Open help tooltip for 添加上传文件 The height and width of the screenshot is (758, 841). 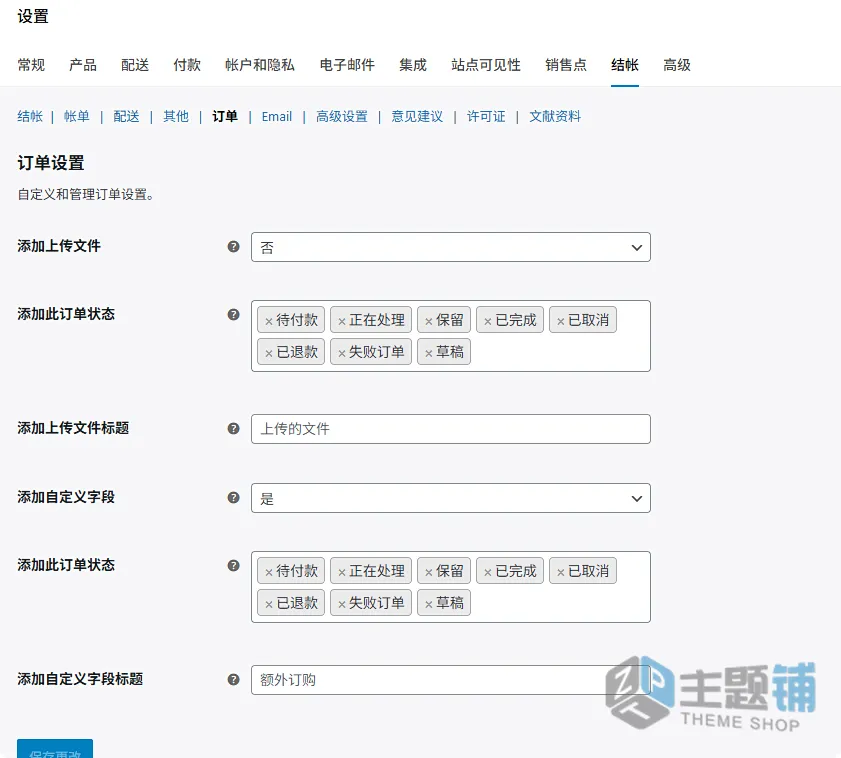[x=233, y=246]
